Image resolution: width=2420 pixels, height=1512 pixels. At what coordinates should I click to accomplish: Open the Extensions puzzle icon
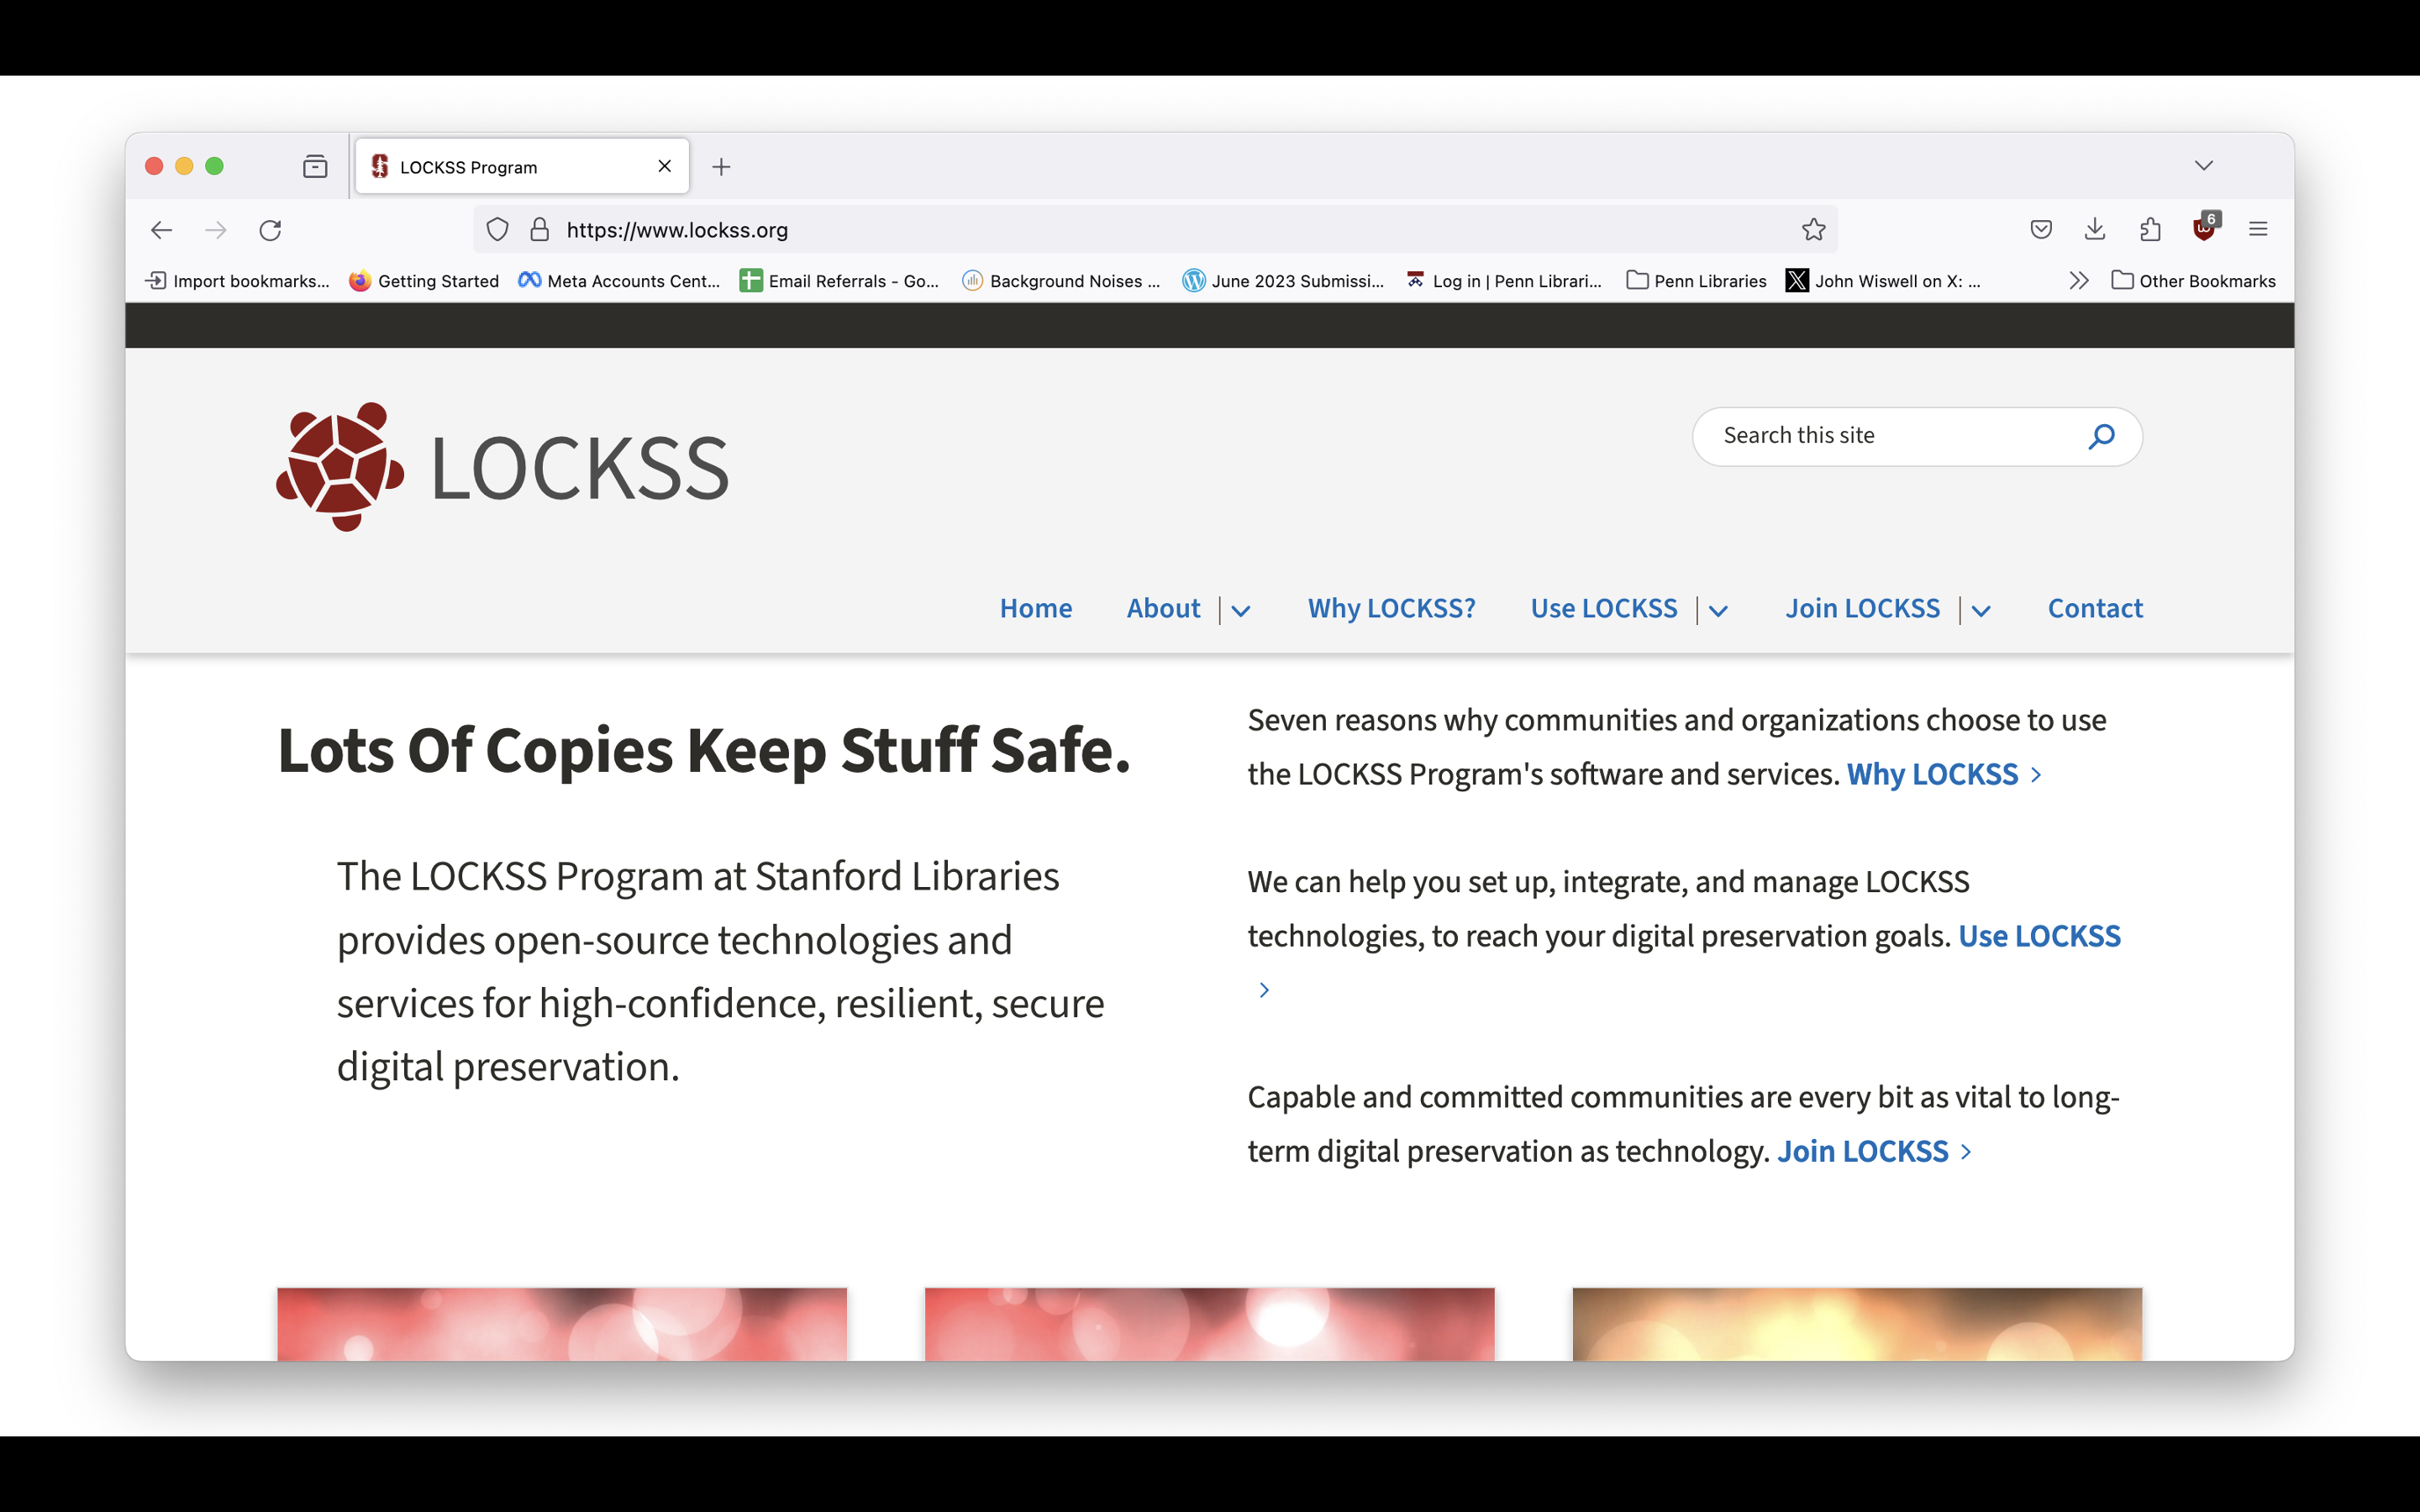pyautogui.click(x=2150, y=230)
